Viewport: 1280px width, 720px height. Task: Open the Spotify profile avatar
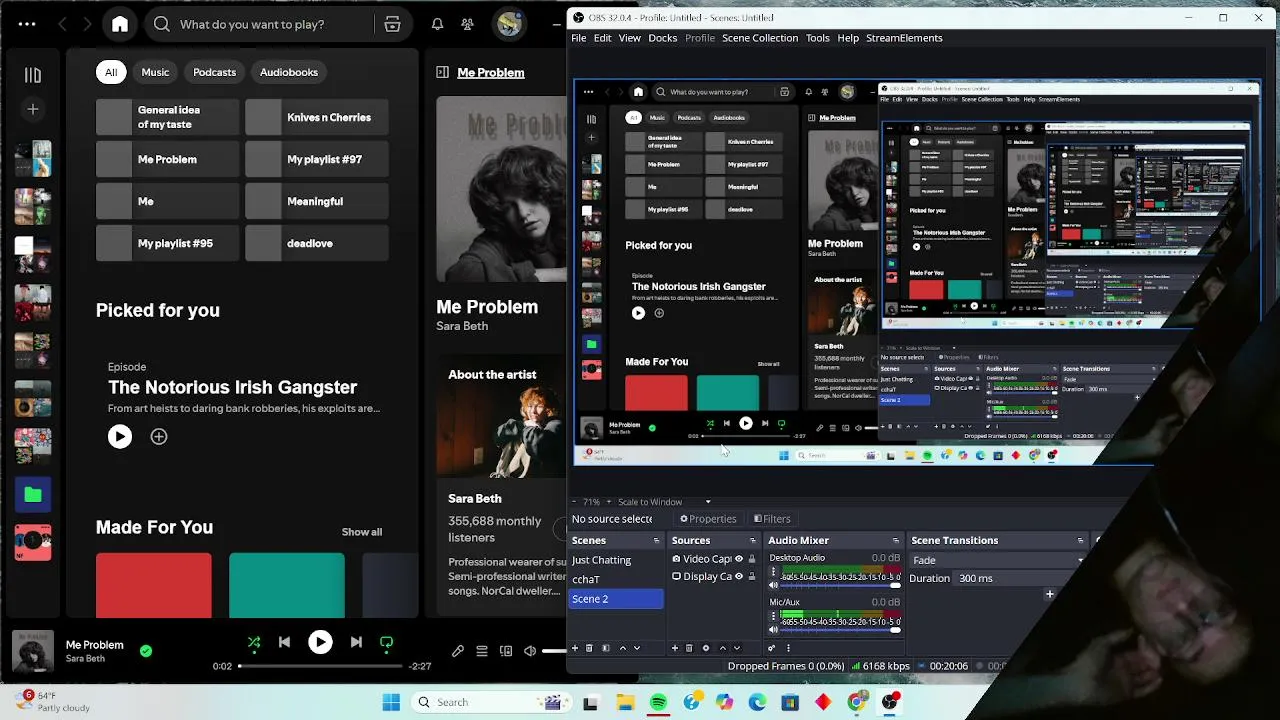pos(510,24)
